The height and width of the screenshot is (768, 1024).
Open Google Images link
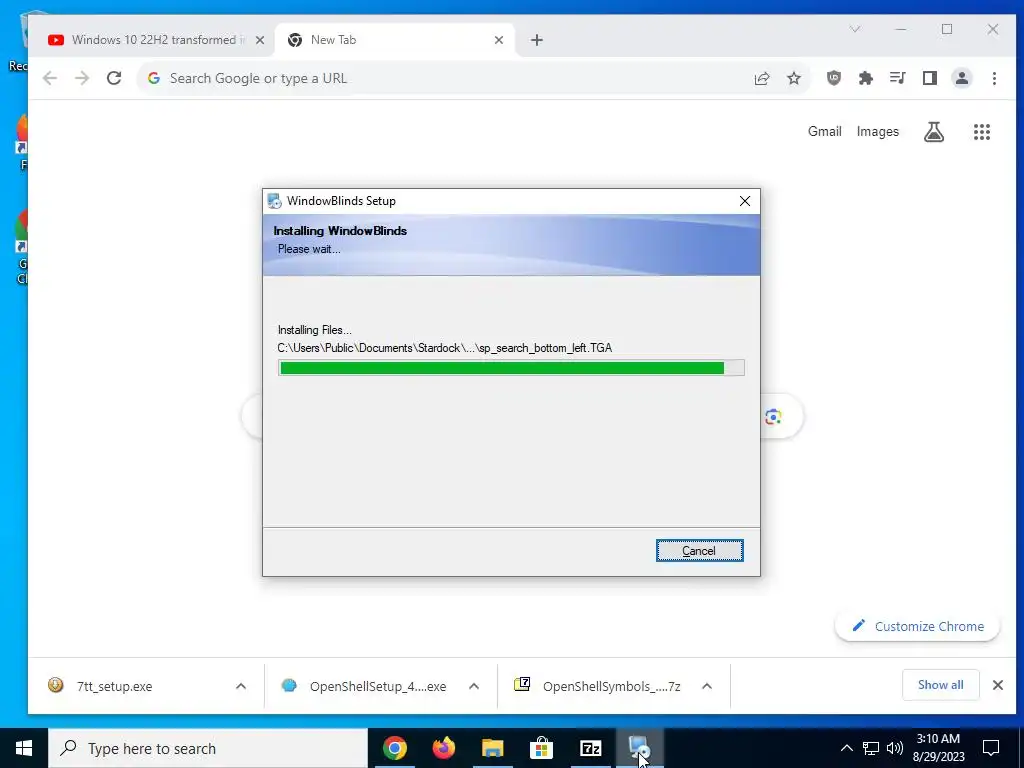878,131
